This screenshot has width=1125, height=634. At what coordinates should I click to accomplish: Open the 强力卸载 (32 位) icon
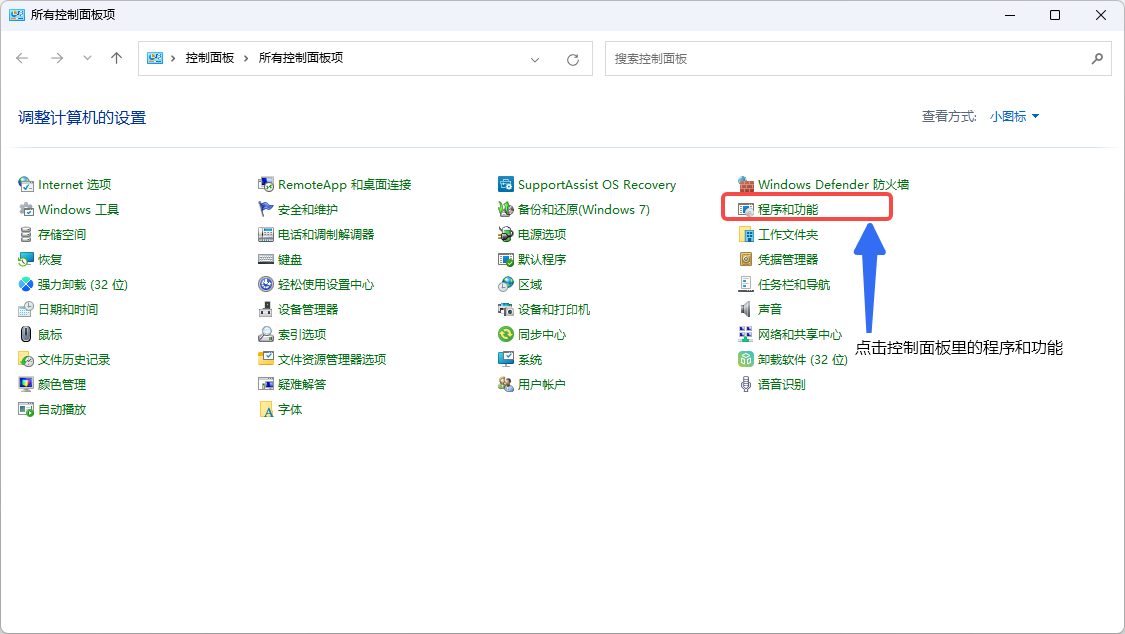pyautogui.click(x=26, y=285)
